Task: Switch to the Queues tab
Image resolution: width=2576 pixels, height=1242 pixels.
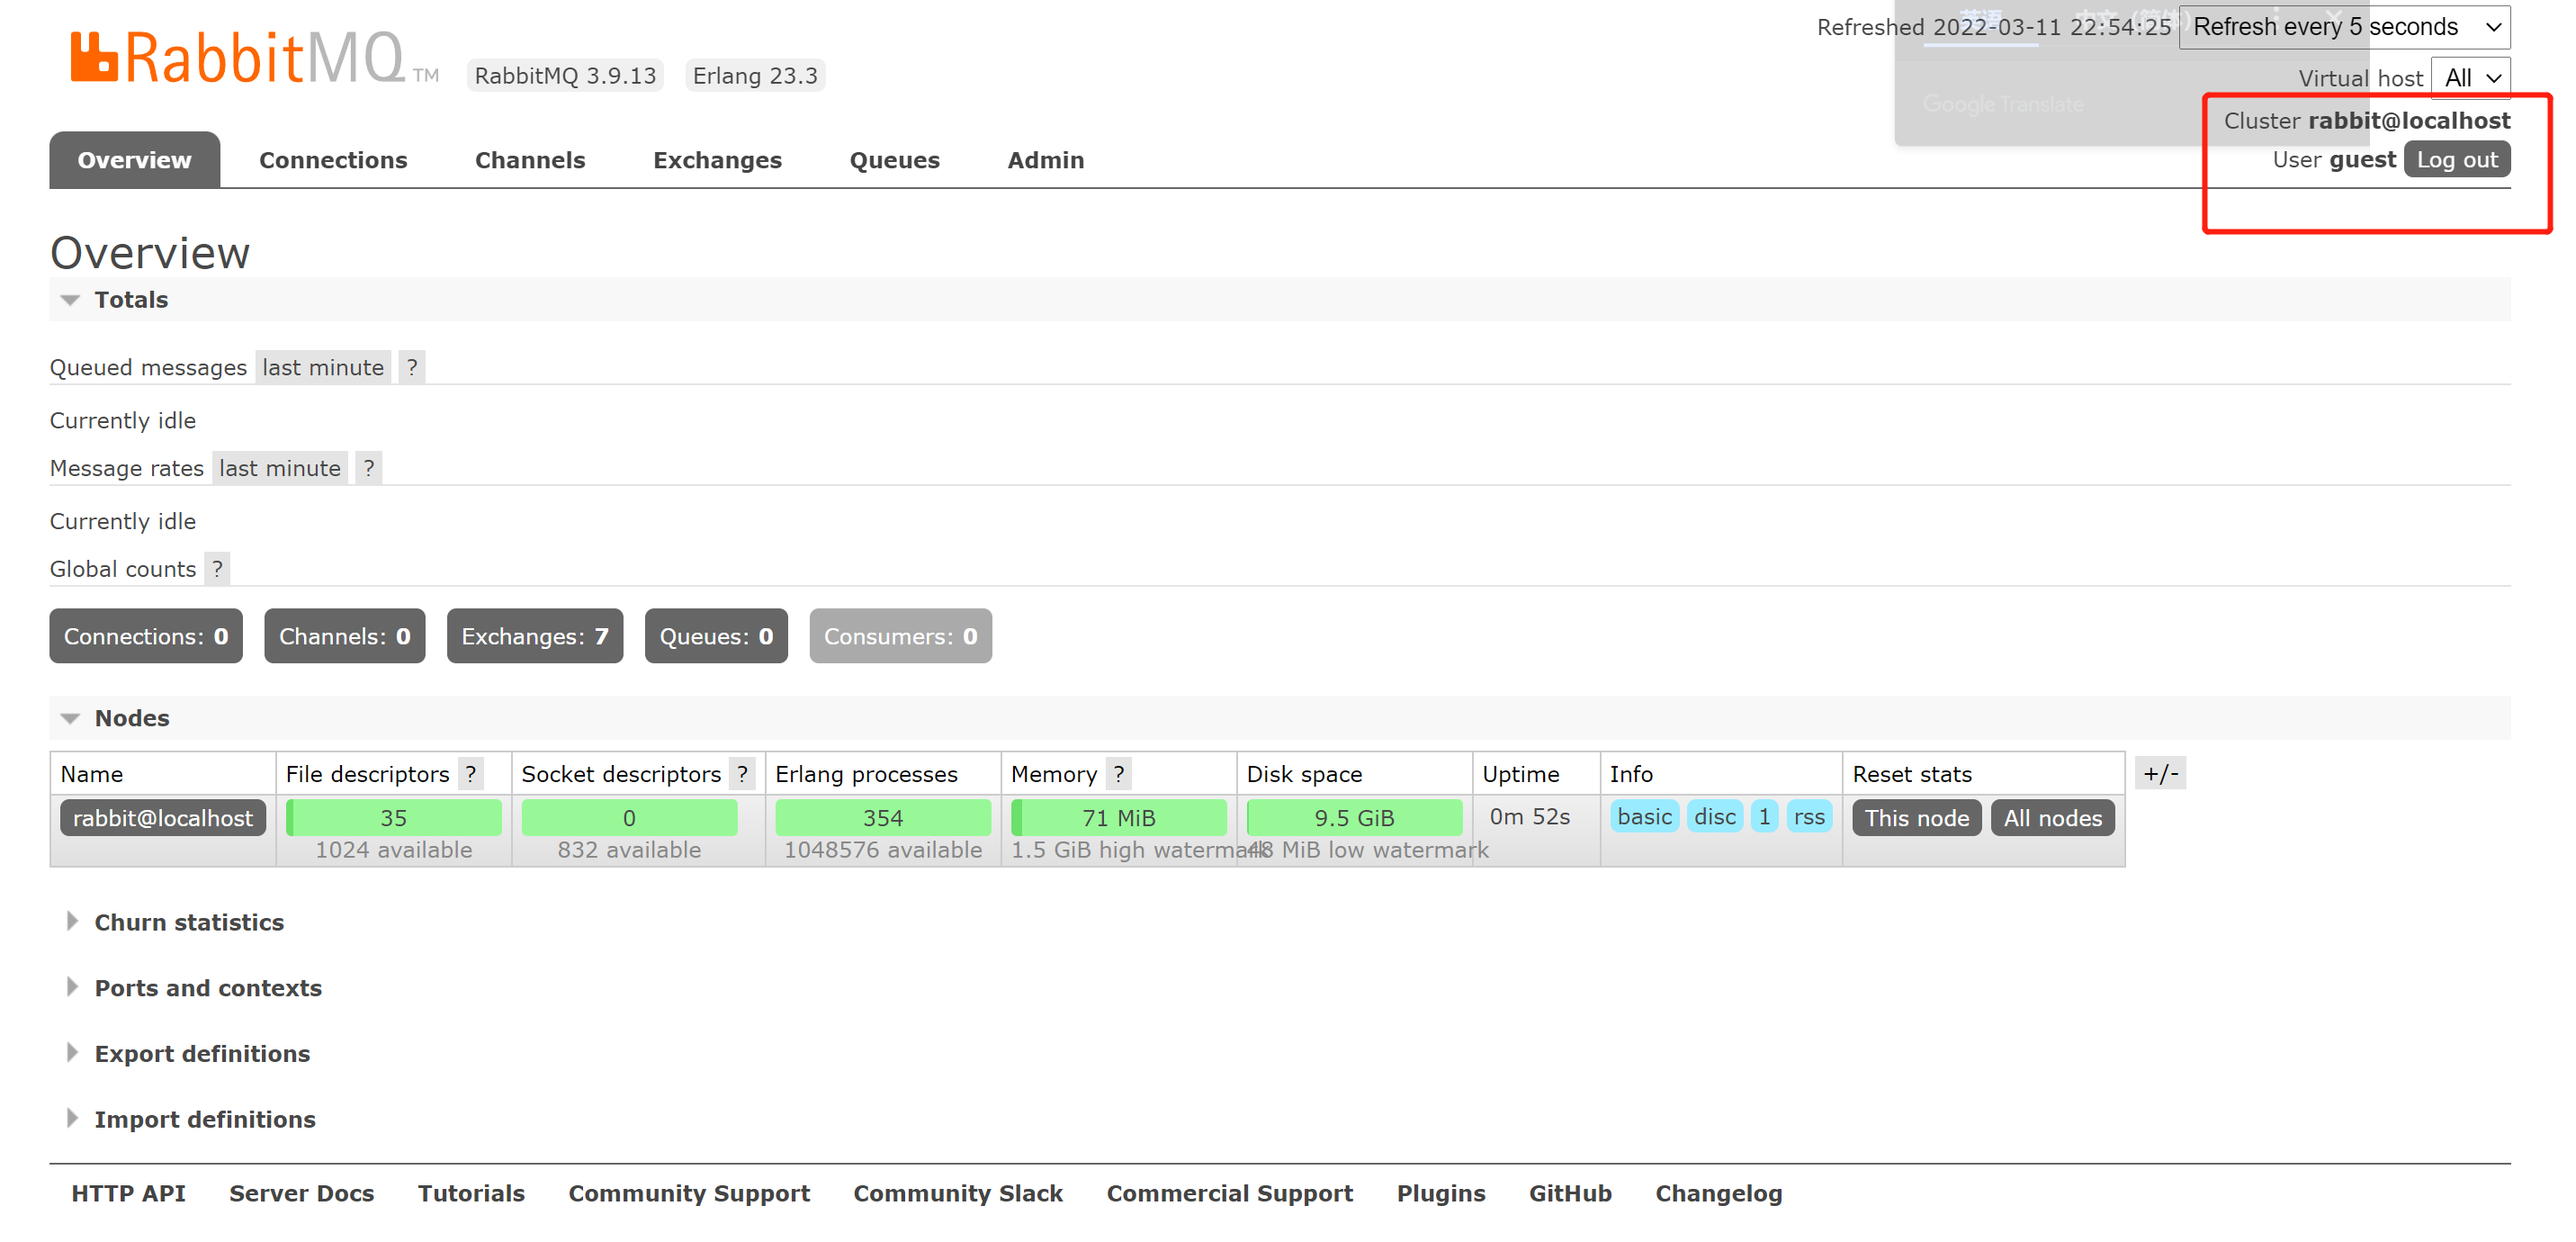Action: pyautogui.click(x=894, y=160)
